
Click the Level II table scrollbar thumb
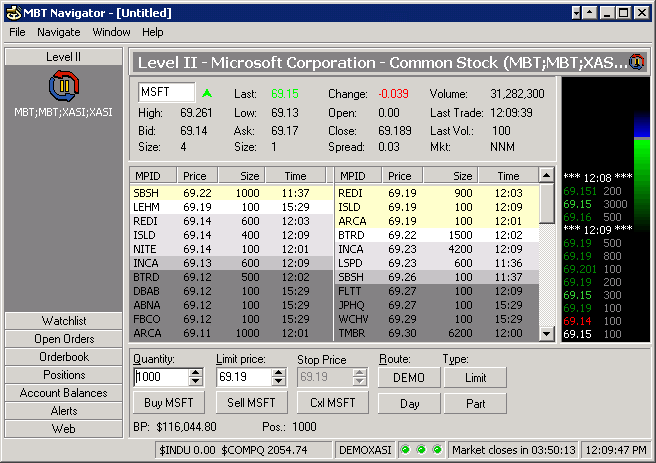(546, 203)
